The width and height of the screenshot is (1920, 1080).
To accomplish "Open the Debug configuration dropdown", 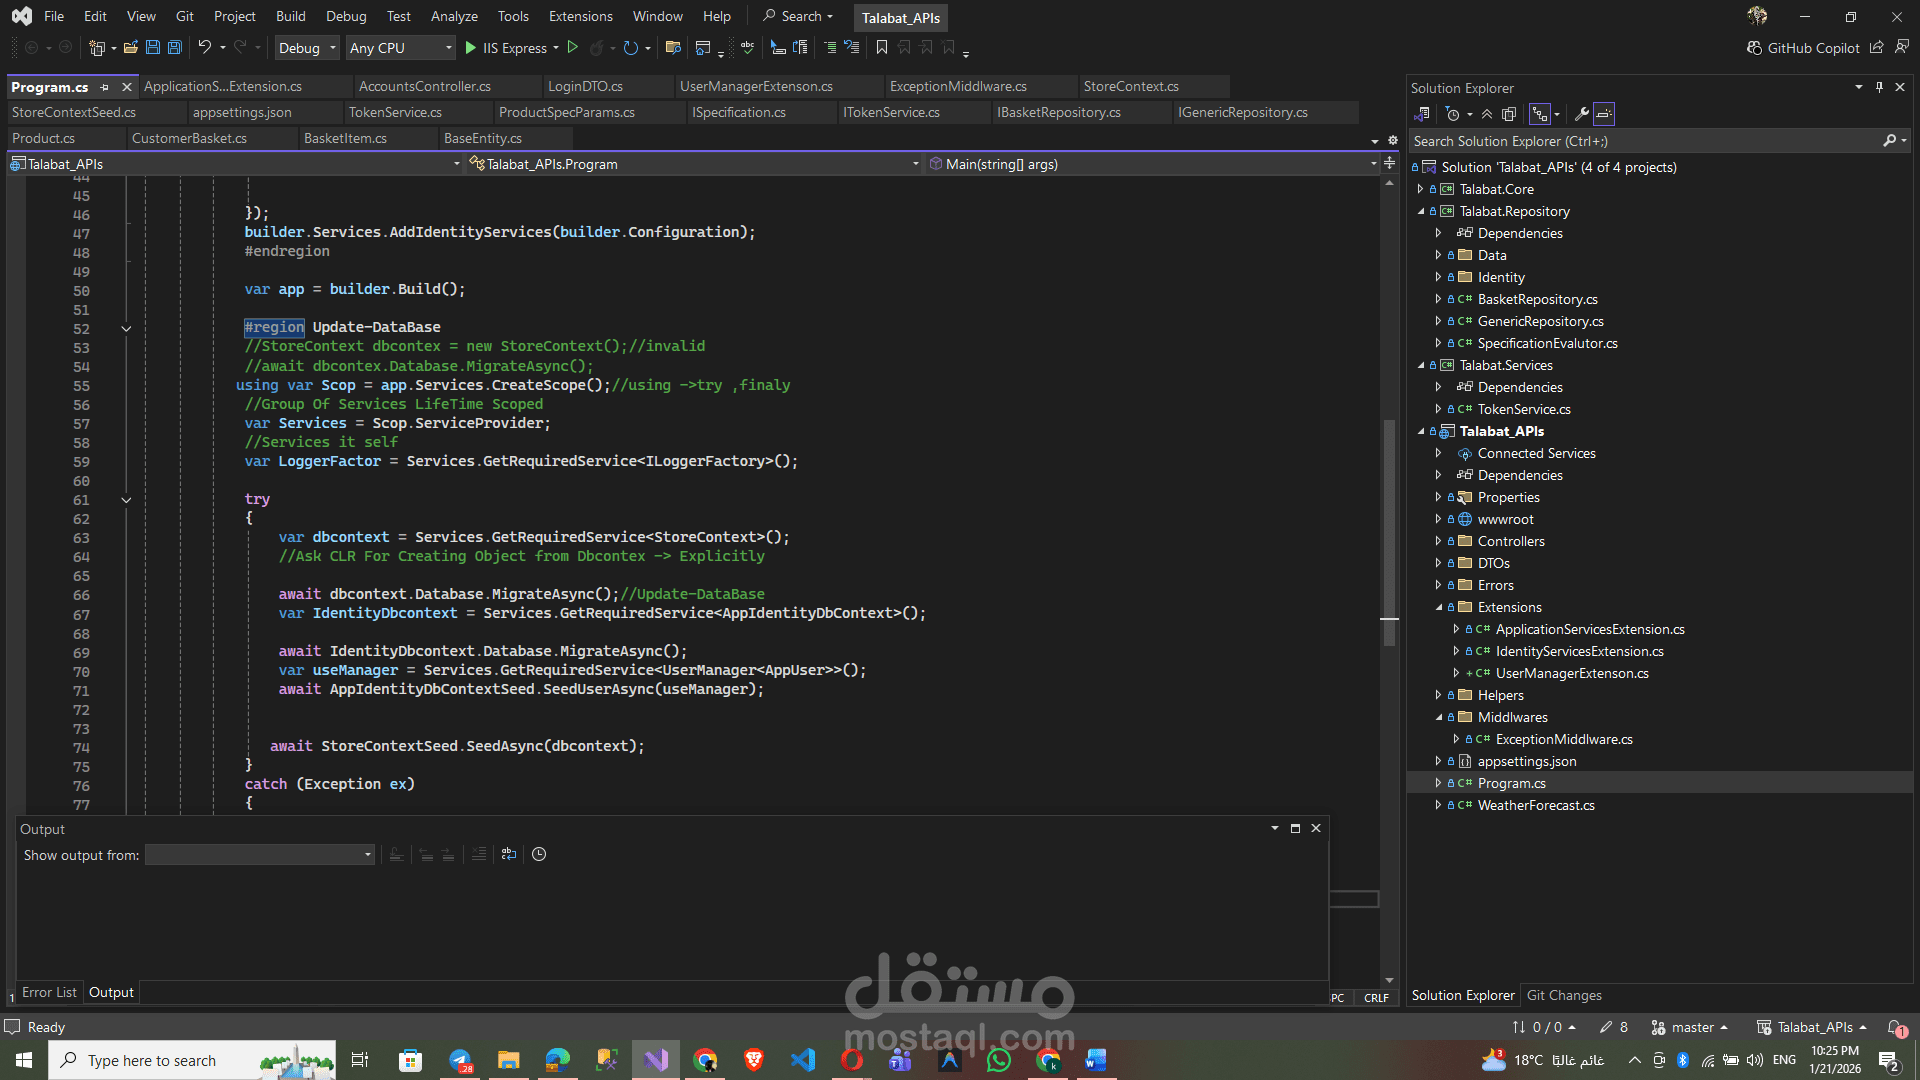I will pyautogui.click(x=306, y=47).
